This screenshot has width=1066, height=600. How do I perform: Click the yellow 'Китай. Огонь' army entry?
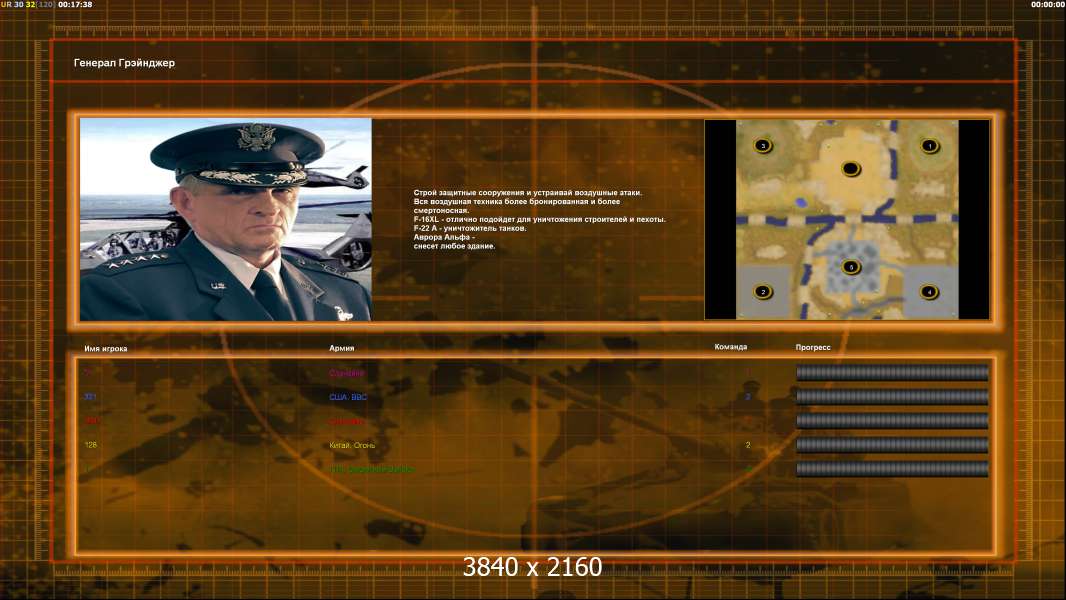351,445
